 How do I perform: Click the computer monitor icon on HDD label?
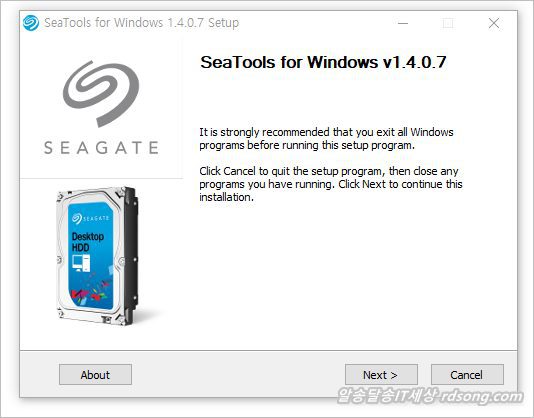pyautogui.click(x=81, y=263)
